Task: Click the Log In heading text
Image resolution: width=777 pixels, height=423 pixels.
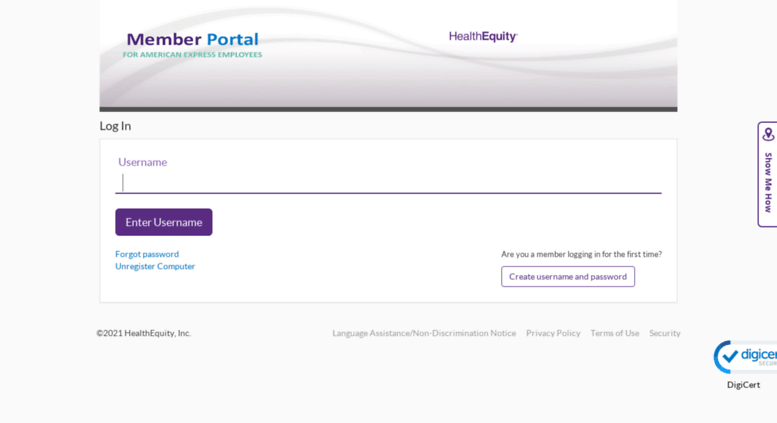Action: point(115,126)
